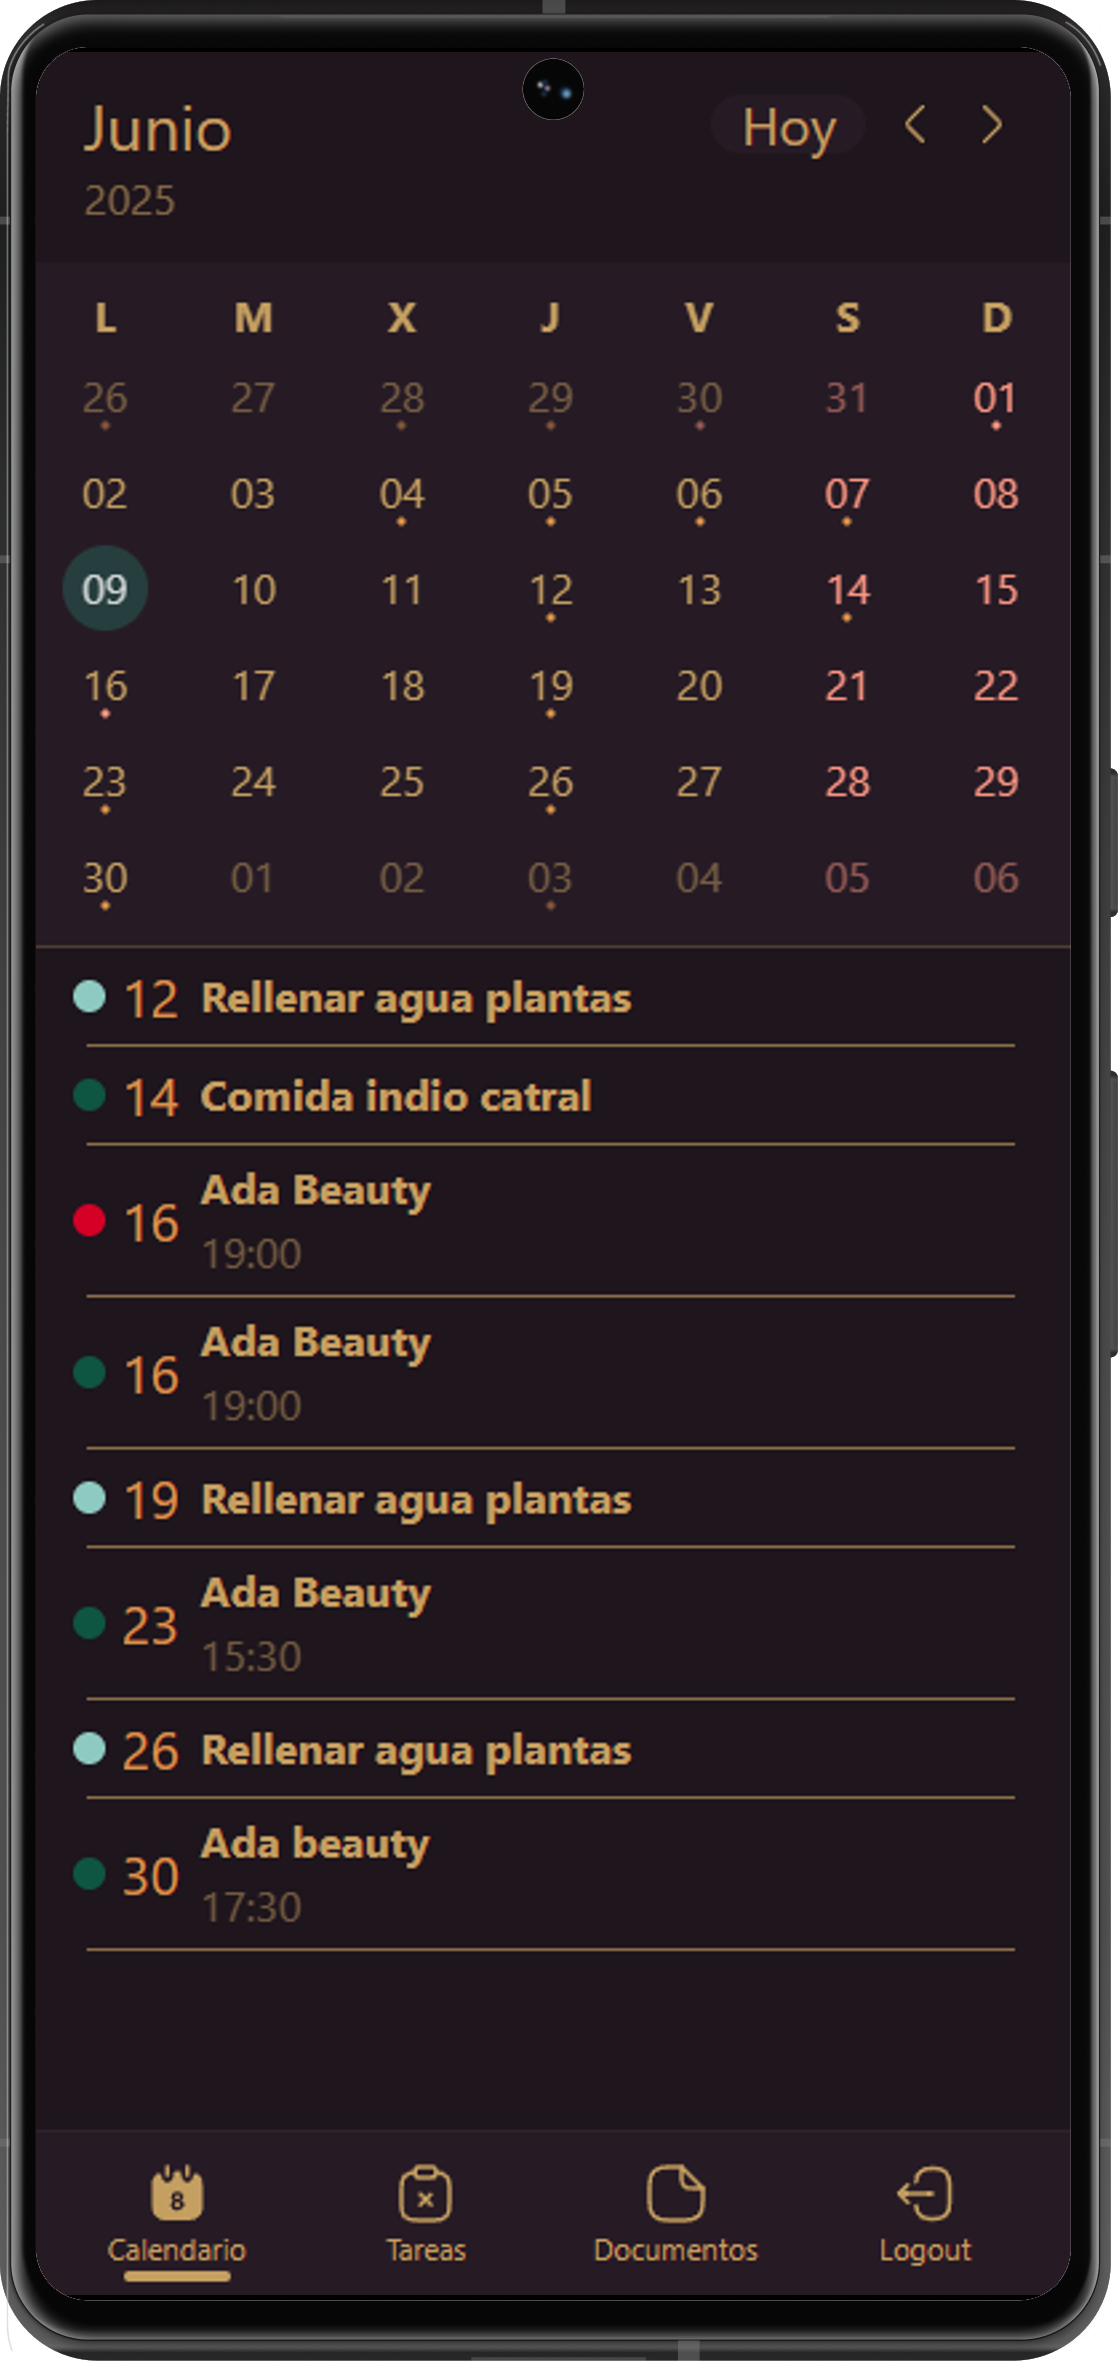Open Ada Beauty event at 15:30
Viewport: 1118px width, 2361px height.
click(316, 1622)
